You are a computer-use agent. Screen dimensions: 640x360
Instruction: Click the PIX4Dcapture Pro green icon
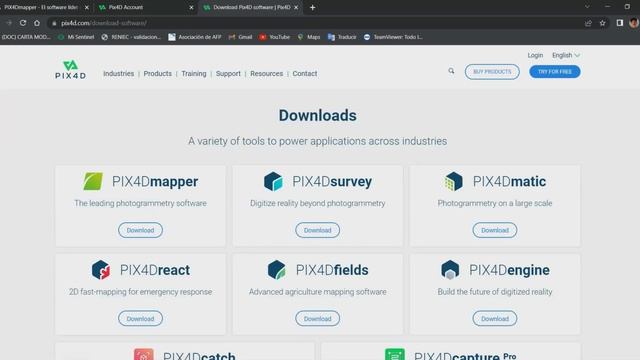click(395, 354)
